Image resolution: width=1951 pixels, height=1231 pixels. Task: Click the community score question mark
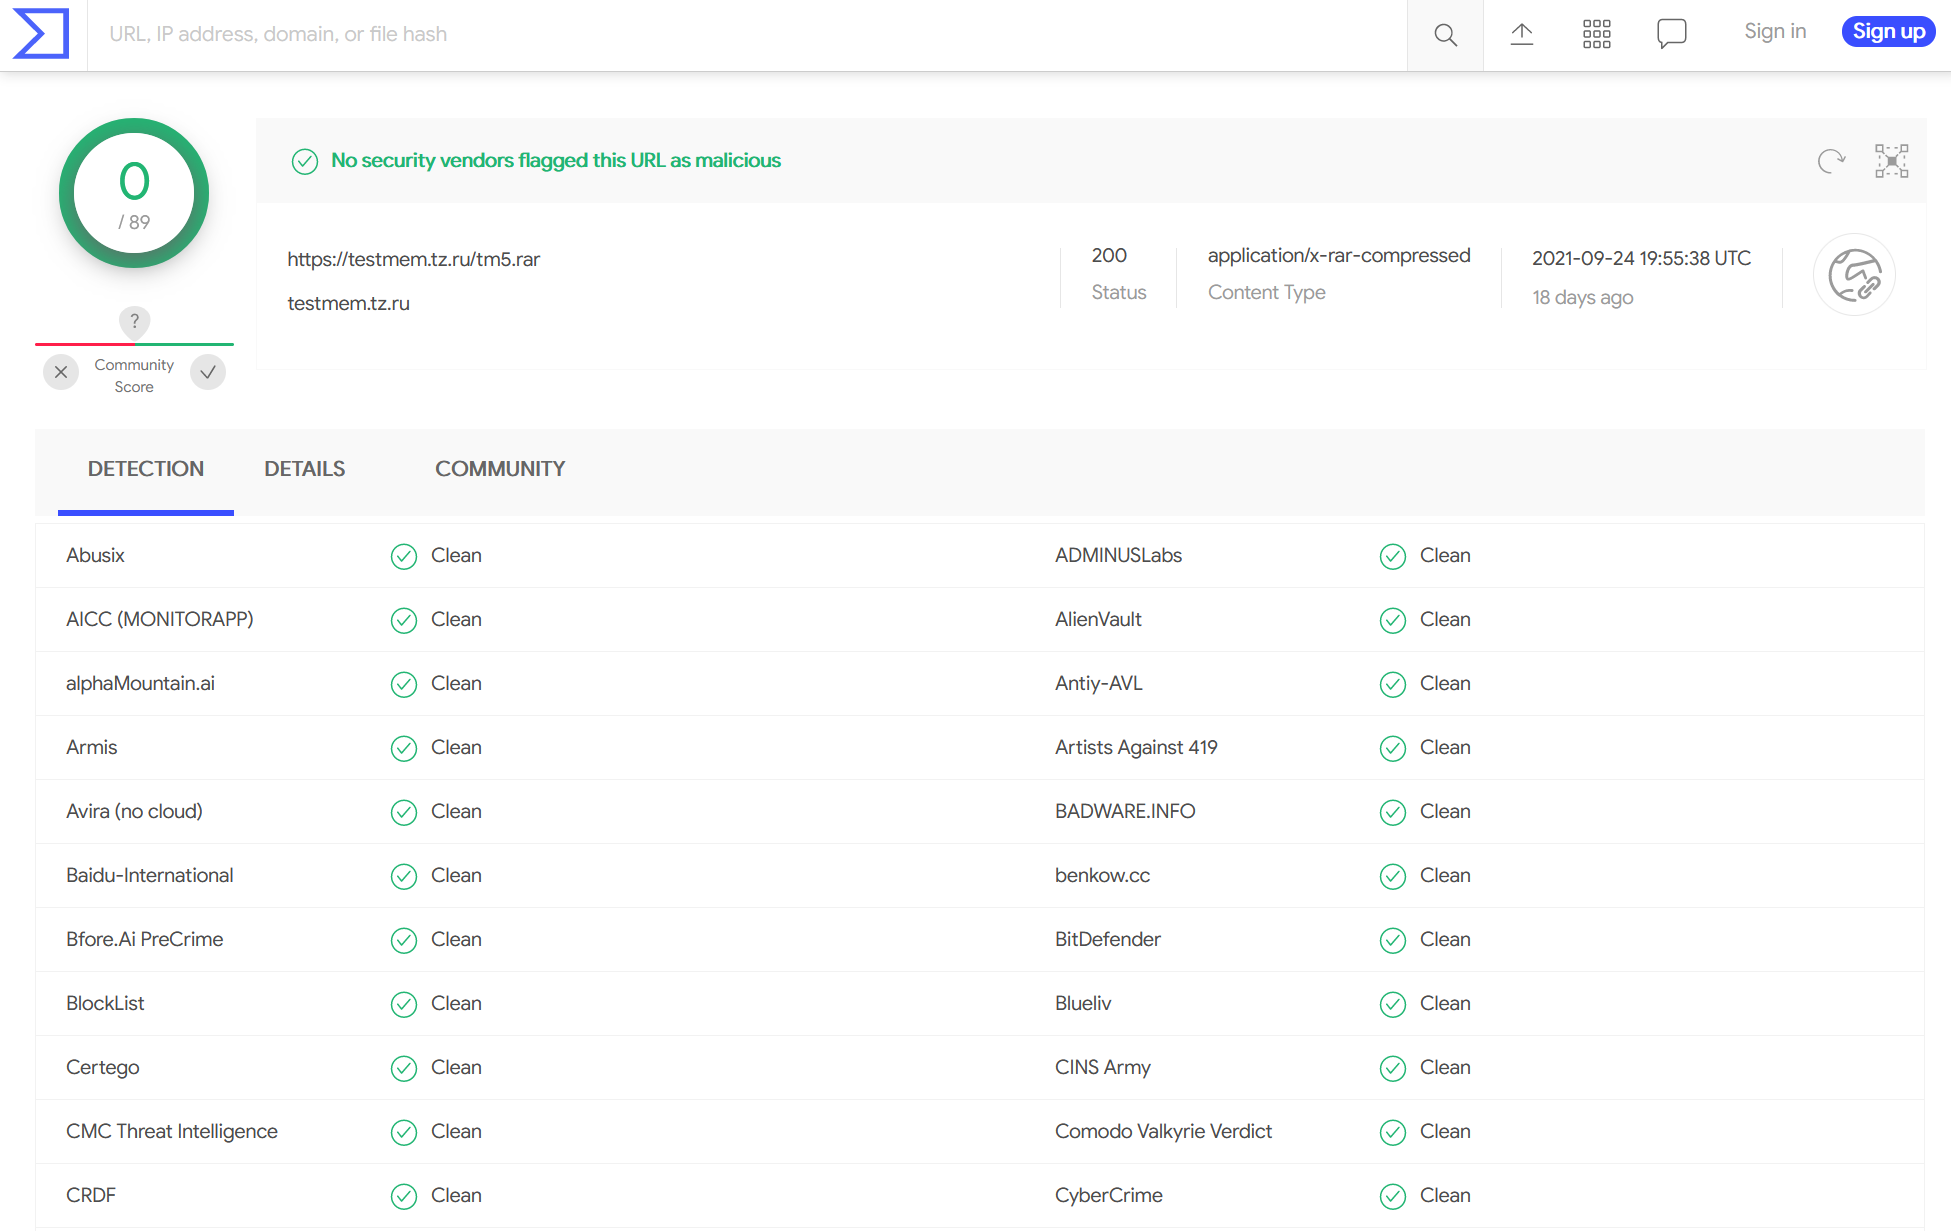pyautogui.click(x=134, y=321)
